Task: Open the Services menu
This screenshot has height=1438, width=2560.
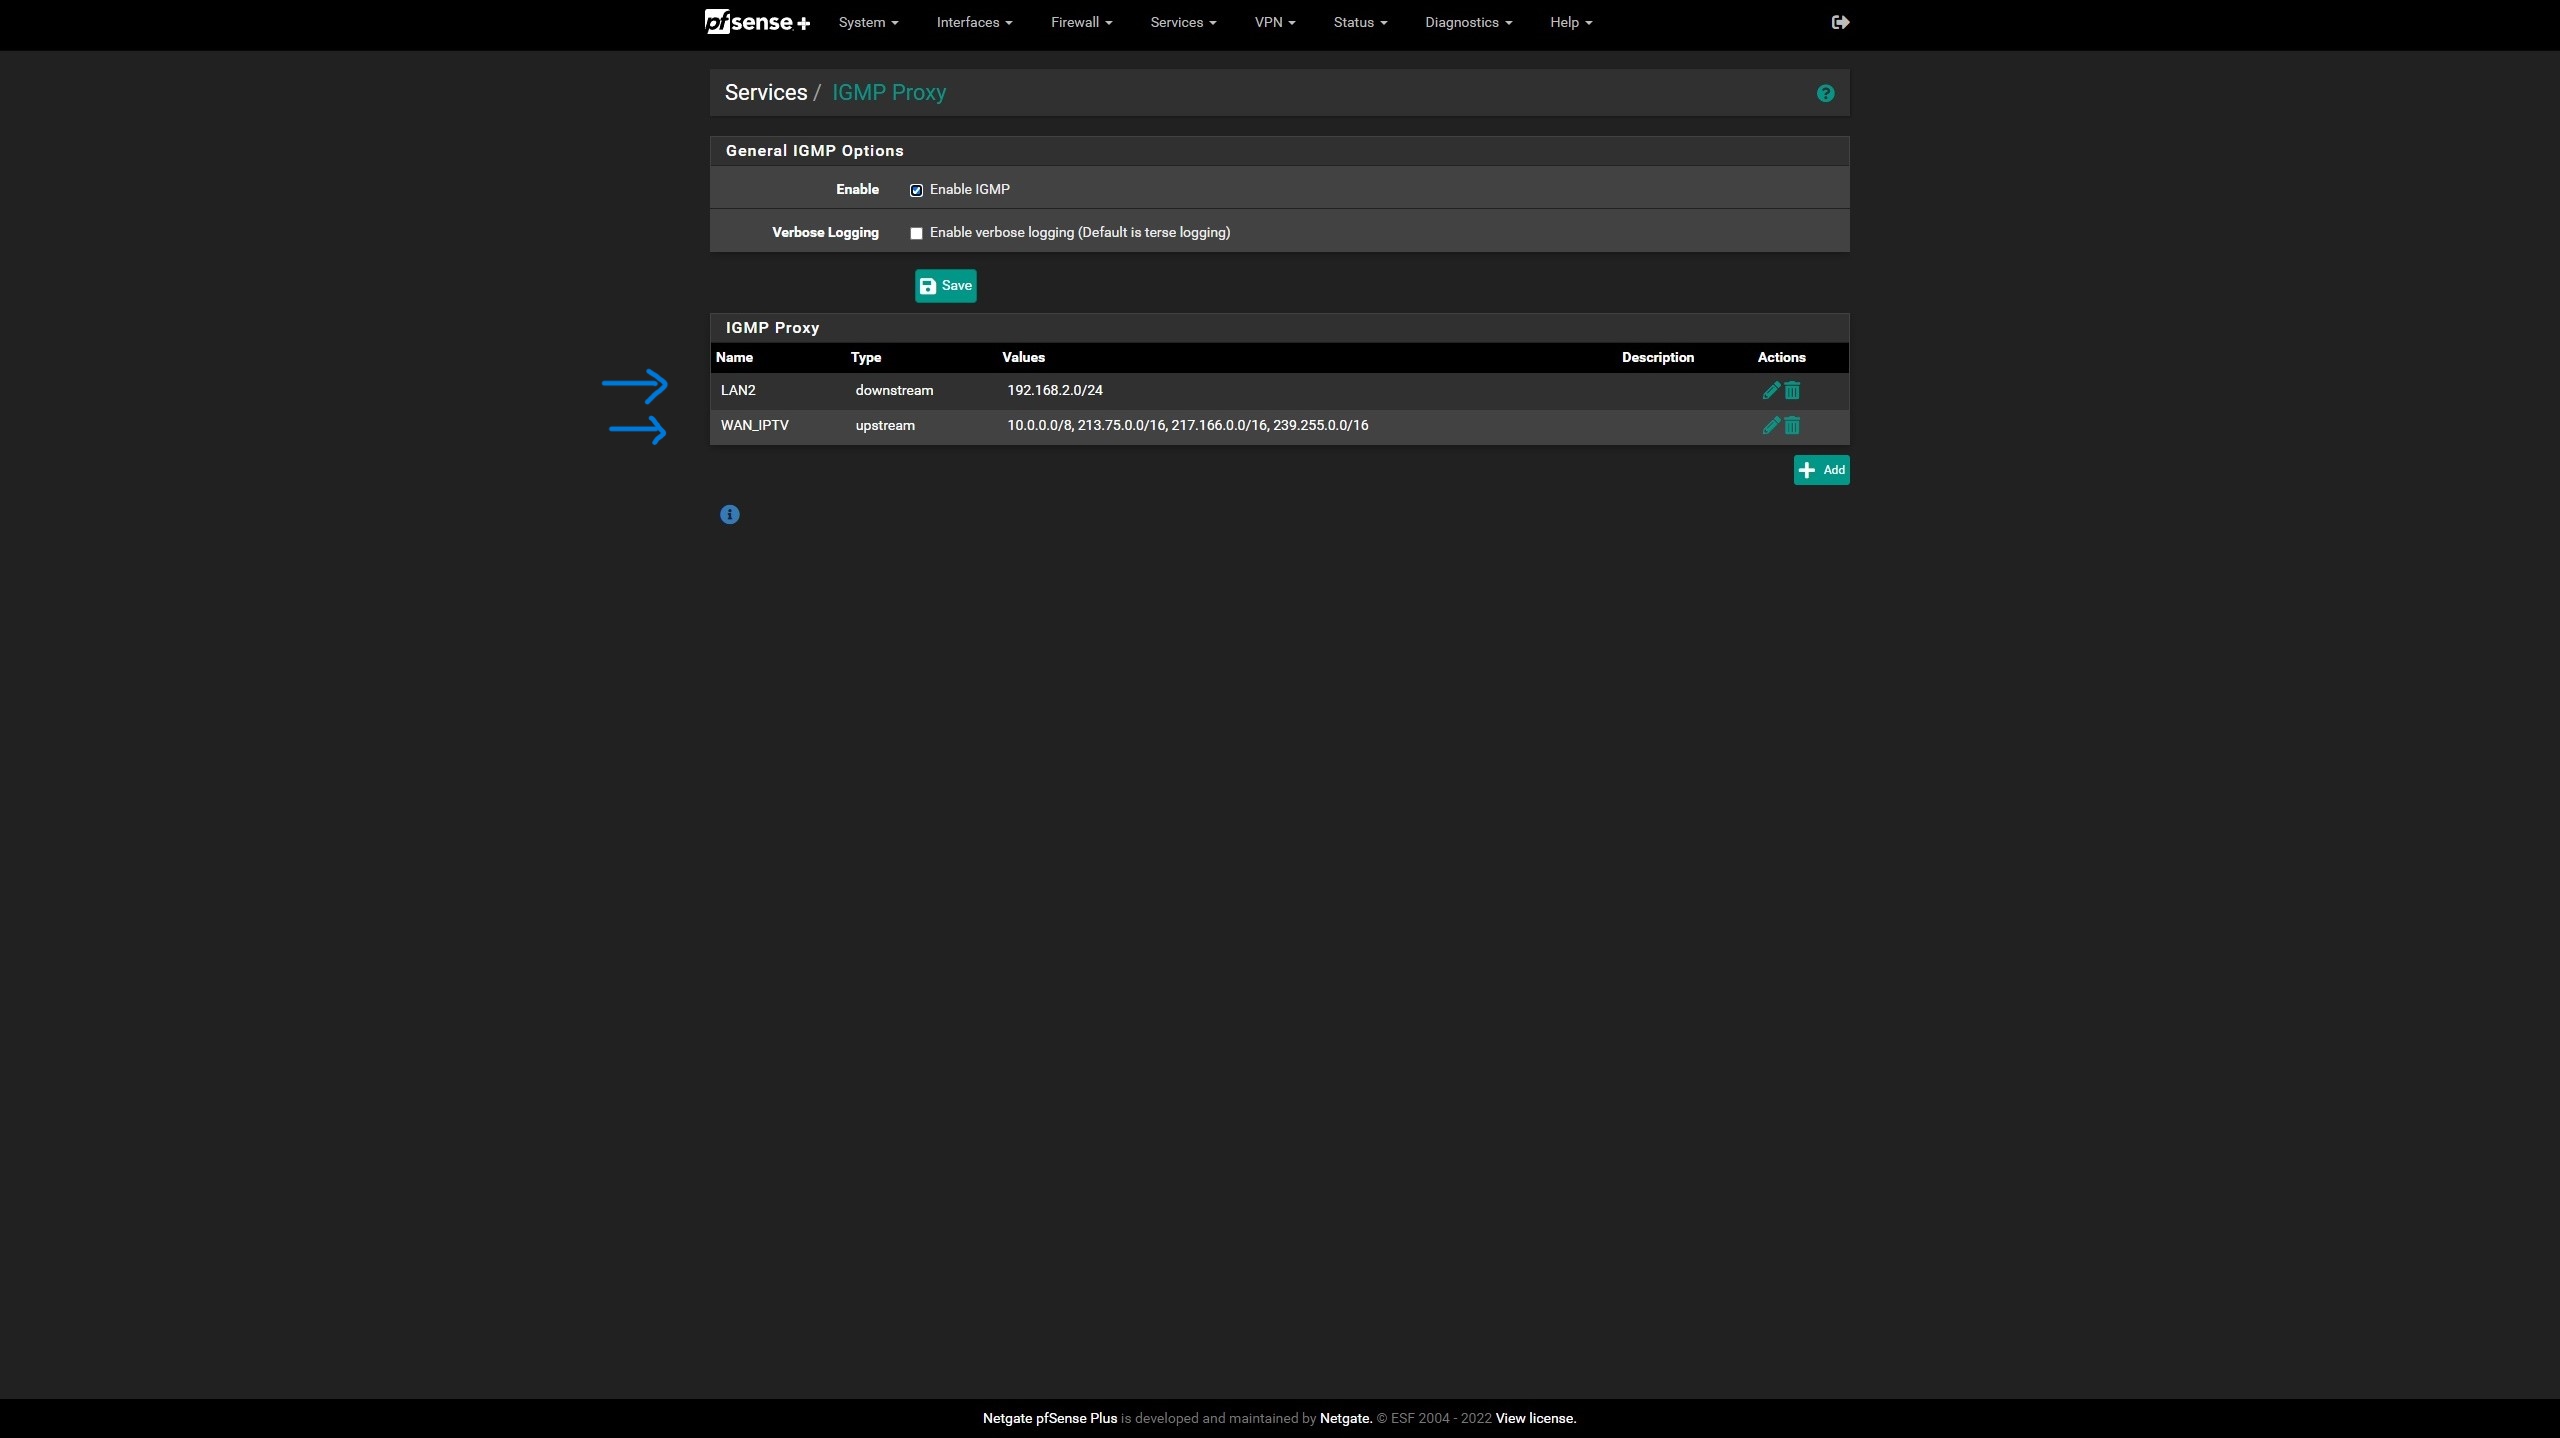Action: tap(1182, 22)
